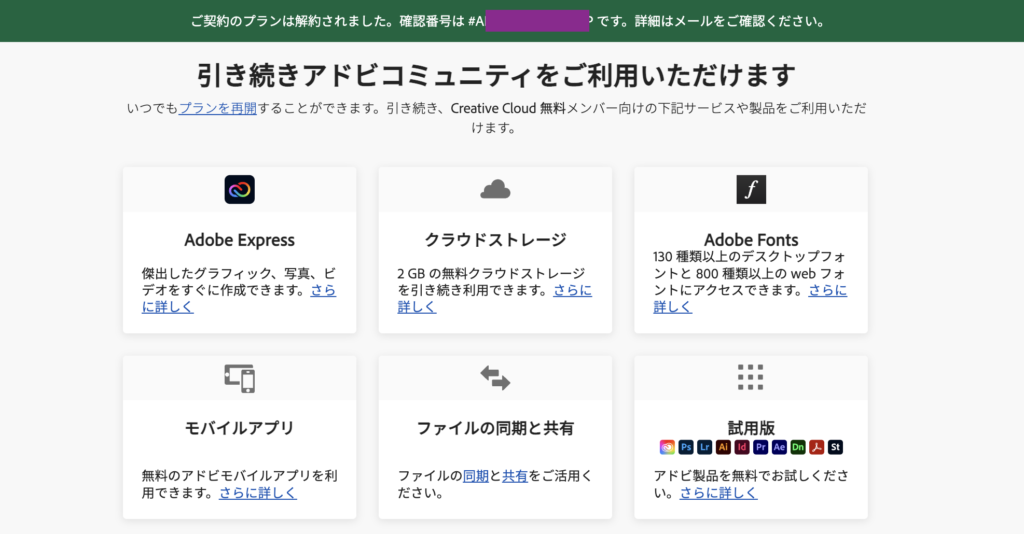This screenshot has height=534, width=1024.
Task: Click the Photoshop Ps trial icon
Action: point(686,447)
